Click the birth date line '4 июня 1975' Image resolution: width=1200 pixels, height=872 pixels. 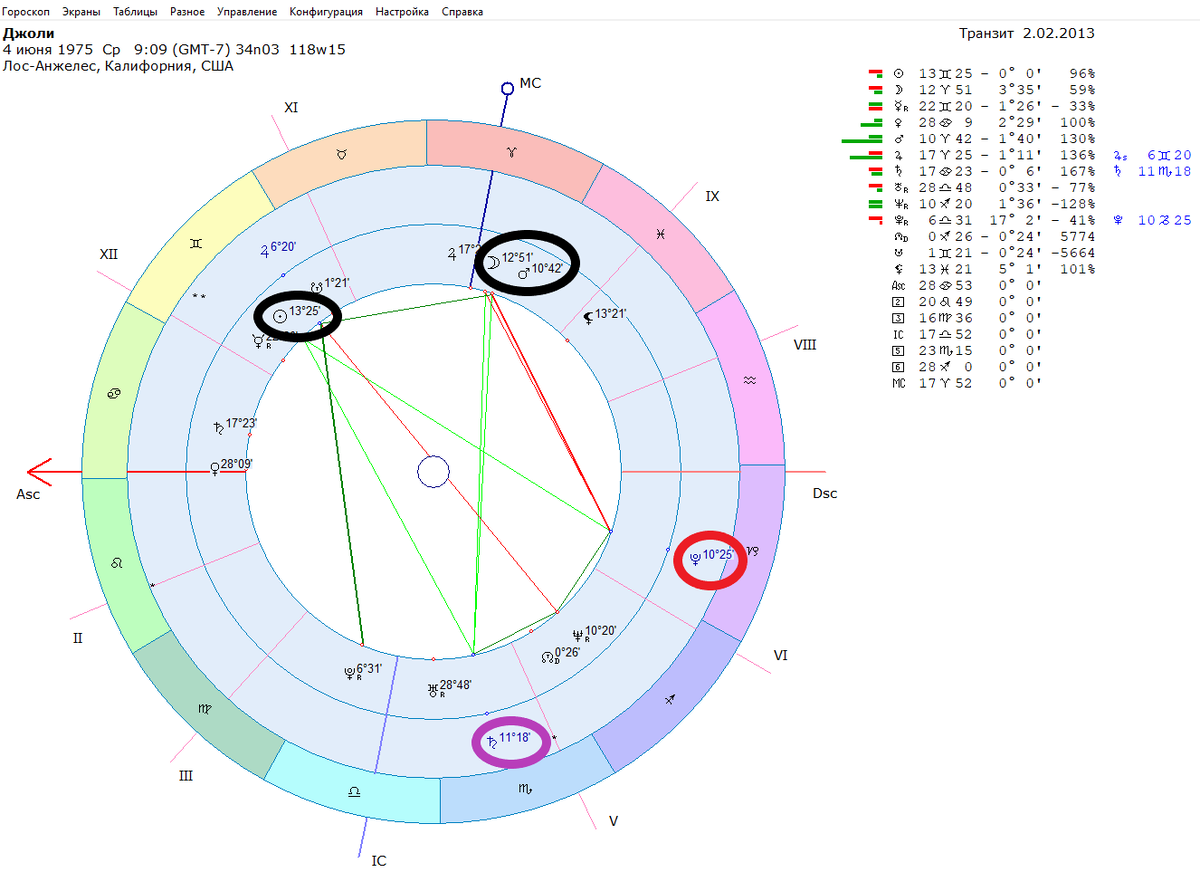pos(50,49)
